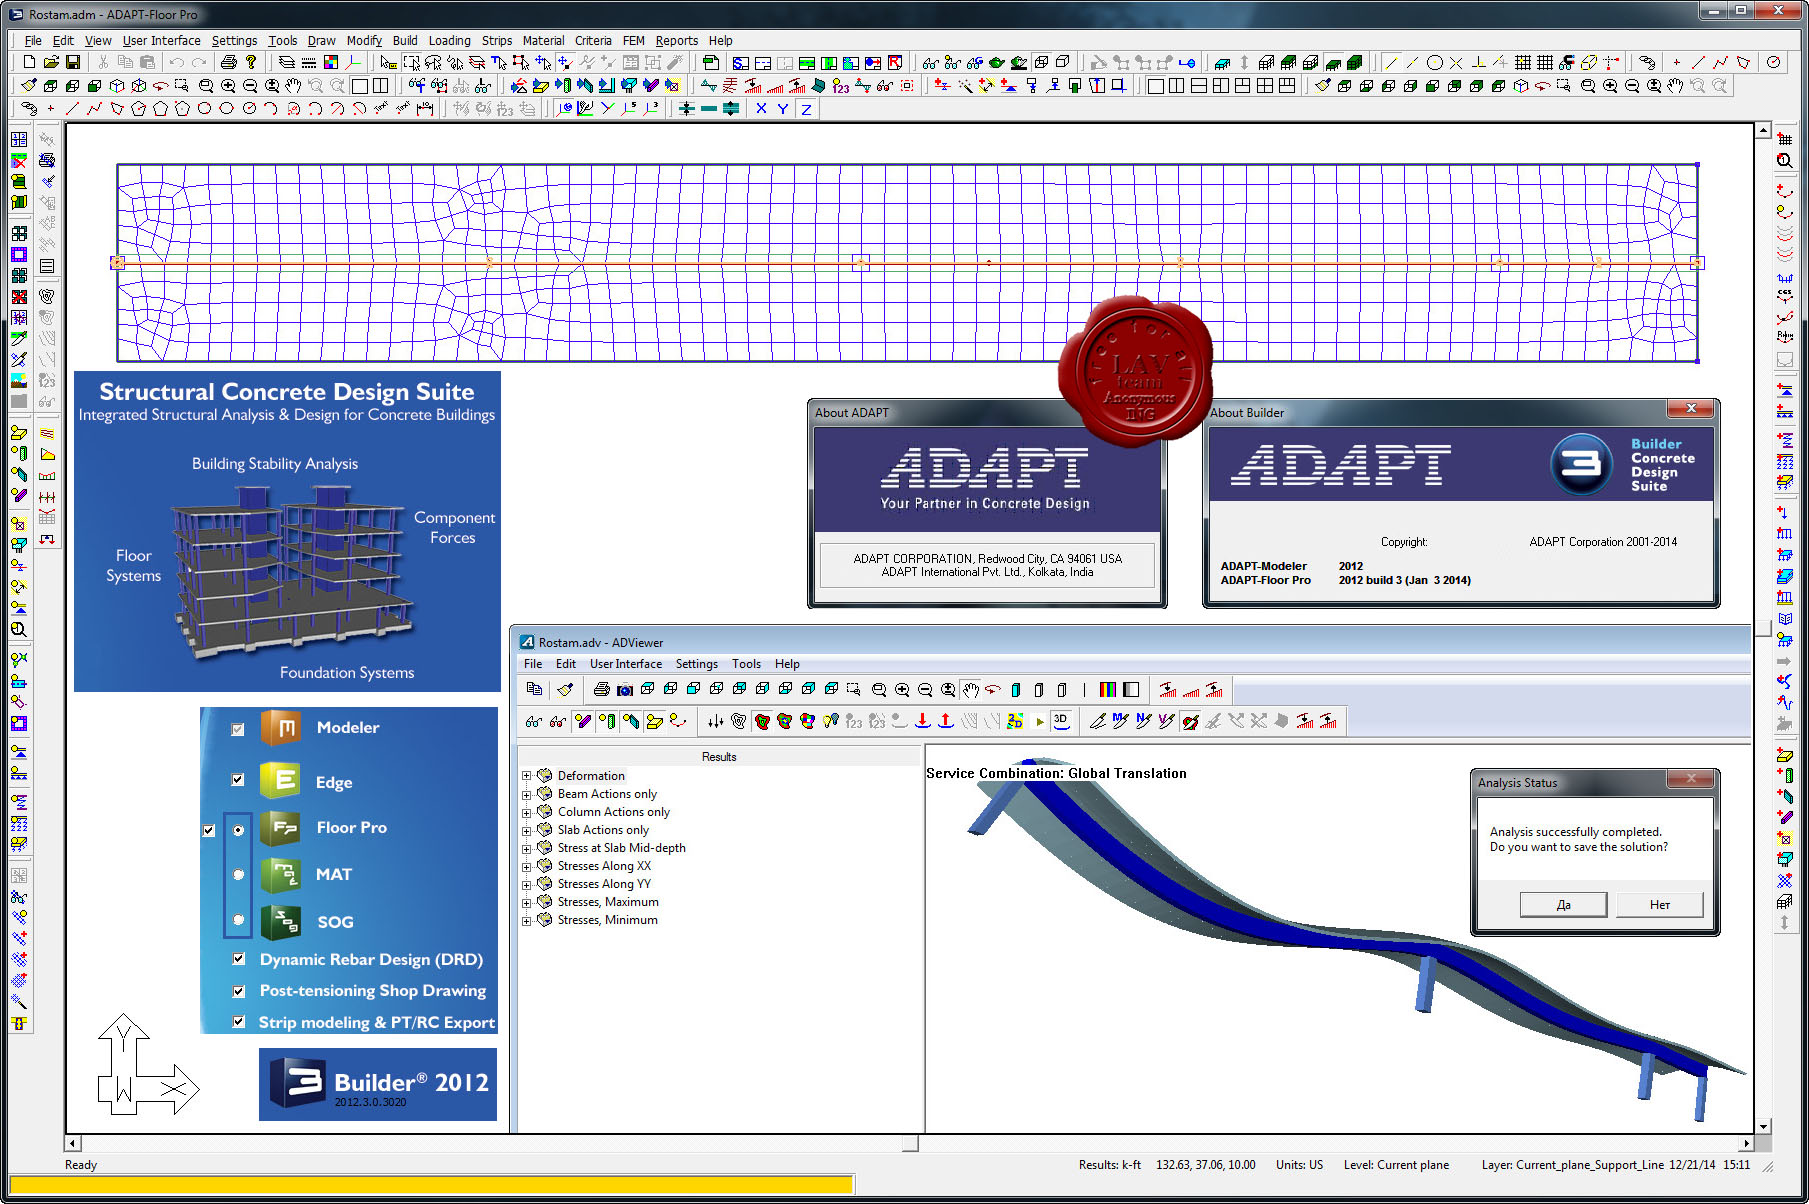Screen dimensions: 1809x1204
Task: Toggle the Post-tensioning Shop Drawing checkbox
Action: [x=238, y=991]
